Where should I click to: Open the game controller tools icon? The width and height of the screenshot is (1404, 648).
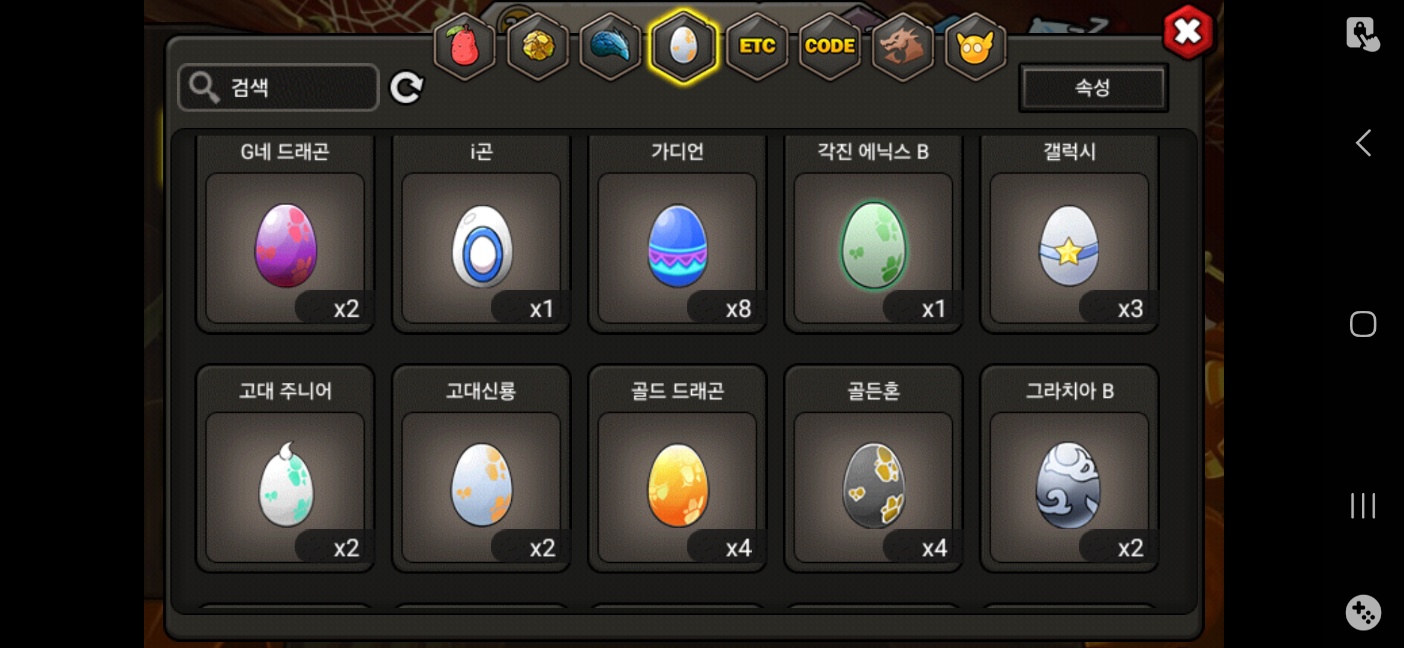point(1363,612)
